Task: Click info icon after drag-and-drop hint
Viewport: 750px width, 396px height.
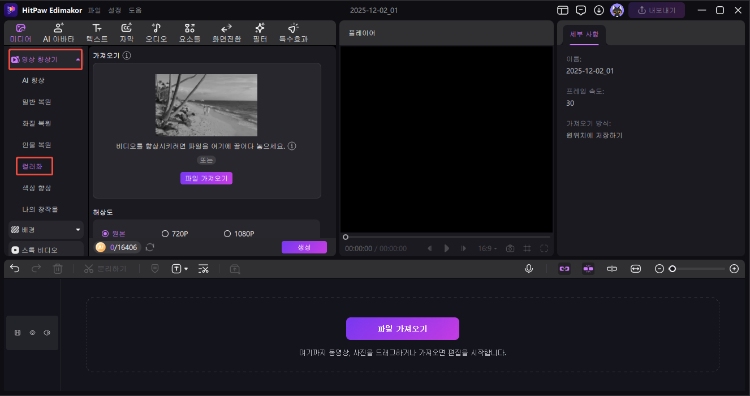Action: (292, 146)
